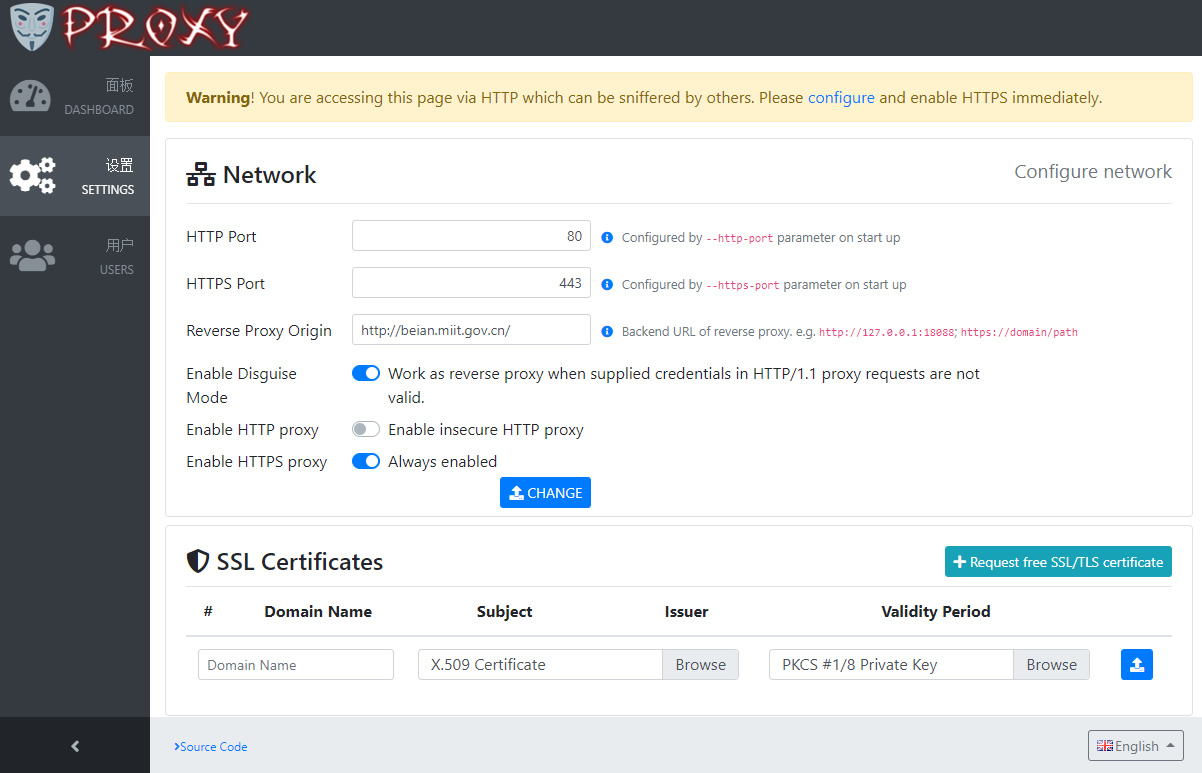Image resolution: width=1202 pixels, height=773 pixels.
Task: Browse for an X.509 Certificate file
Action: click(x=700, y=665)
